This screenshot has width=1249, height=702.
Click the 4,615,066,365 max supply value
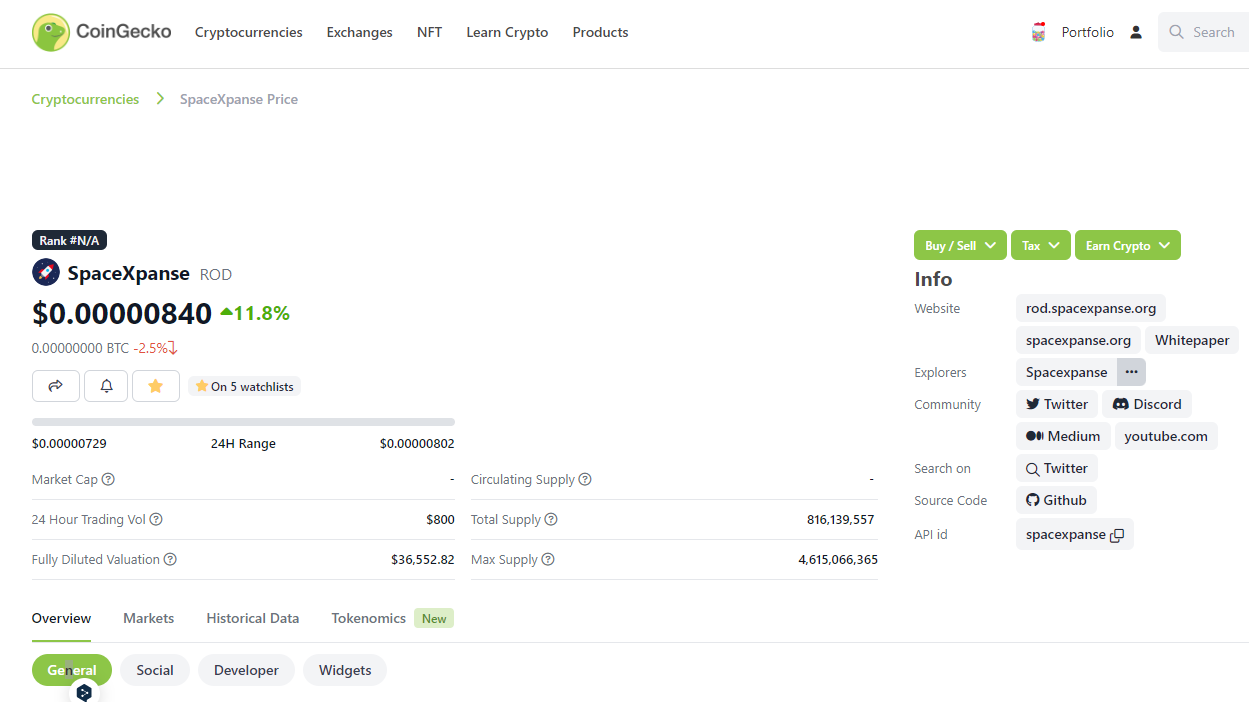838,559
